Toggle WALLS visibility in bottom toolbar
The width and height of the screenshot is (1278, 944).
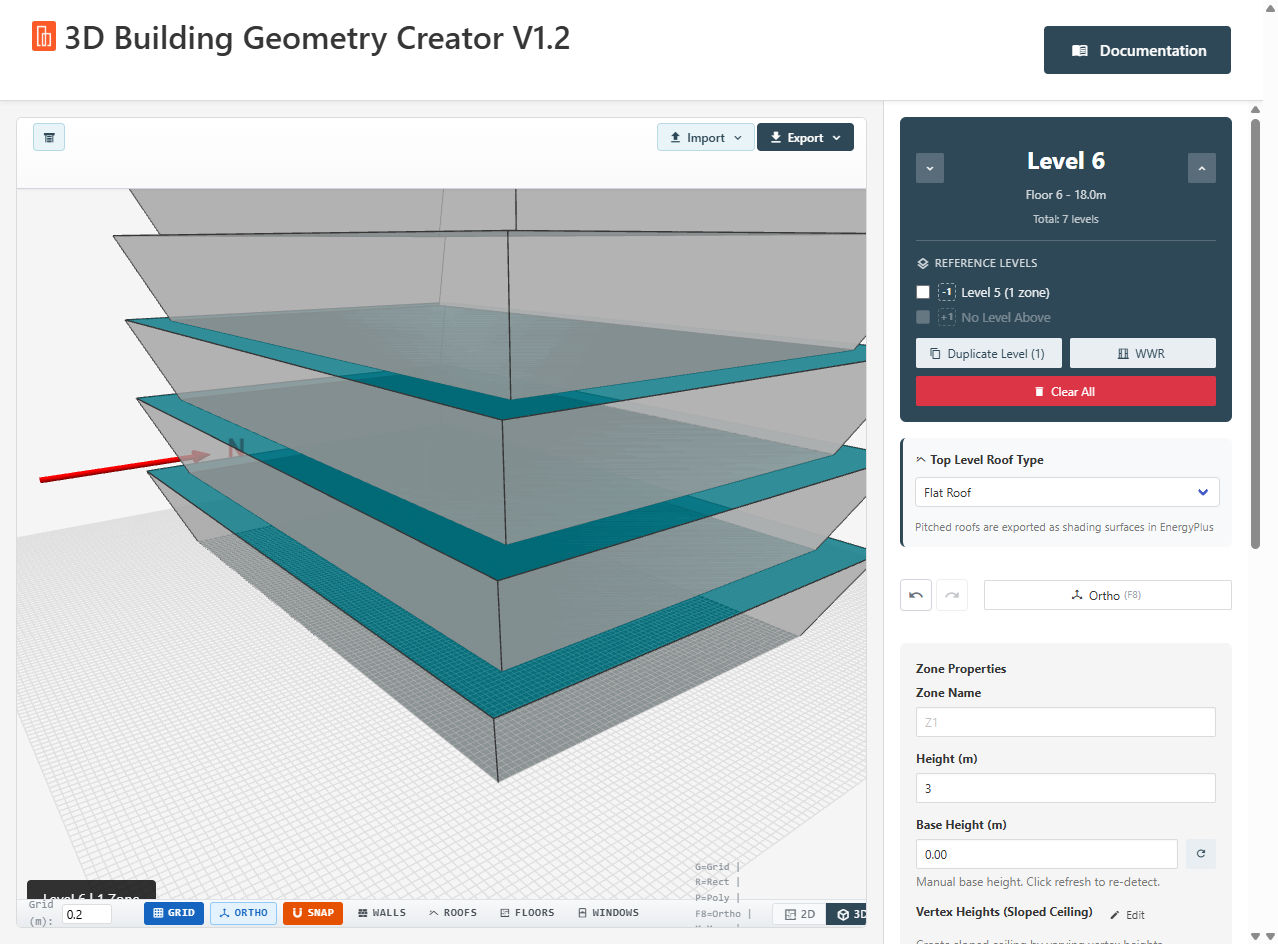pyautogui.click(x=381, y=913)
